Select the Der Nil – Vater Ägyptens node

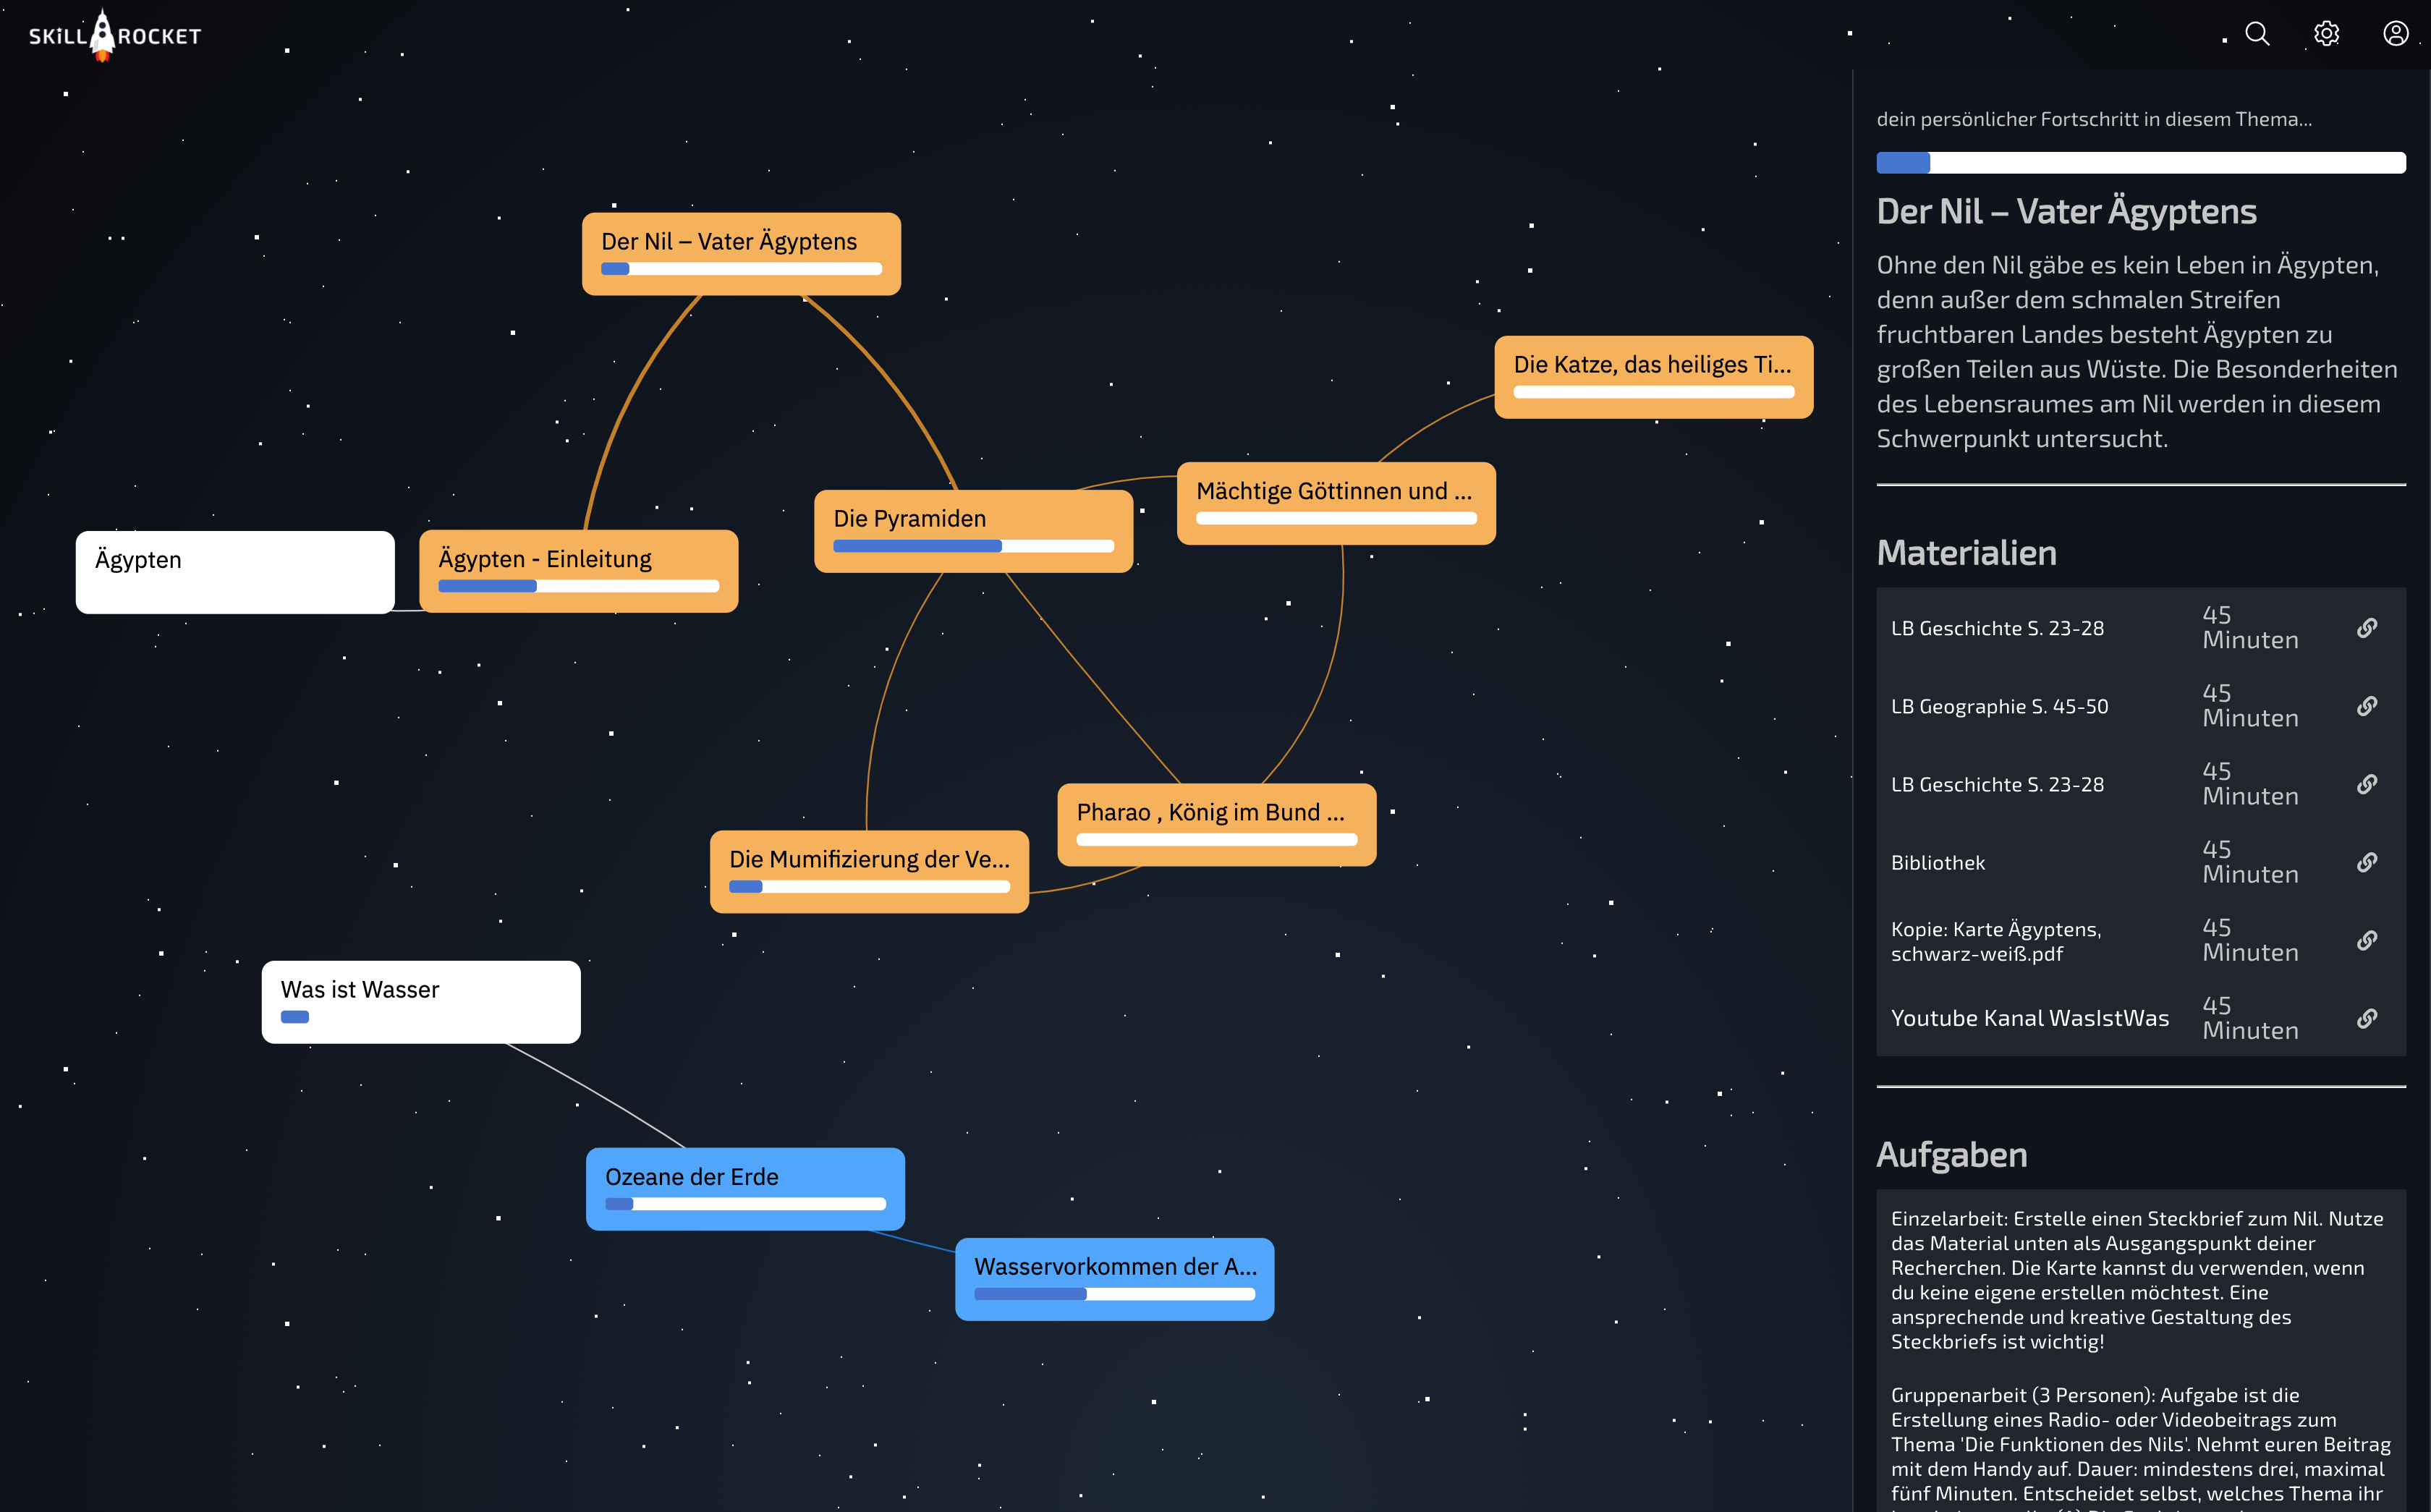click(x=741, y=253)
